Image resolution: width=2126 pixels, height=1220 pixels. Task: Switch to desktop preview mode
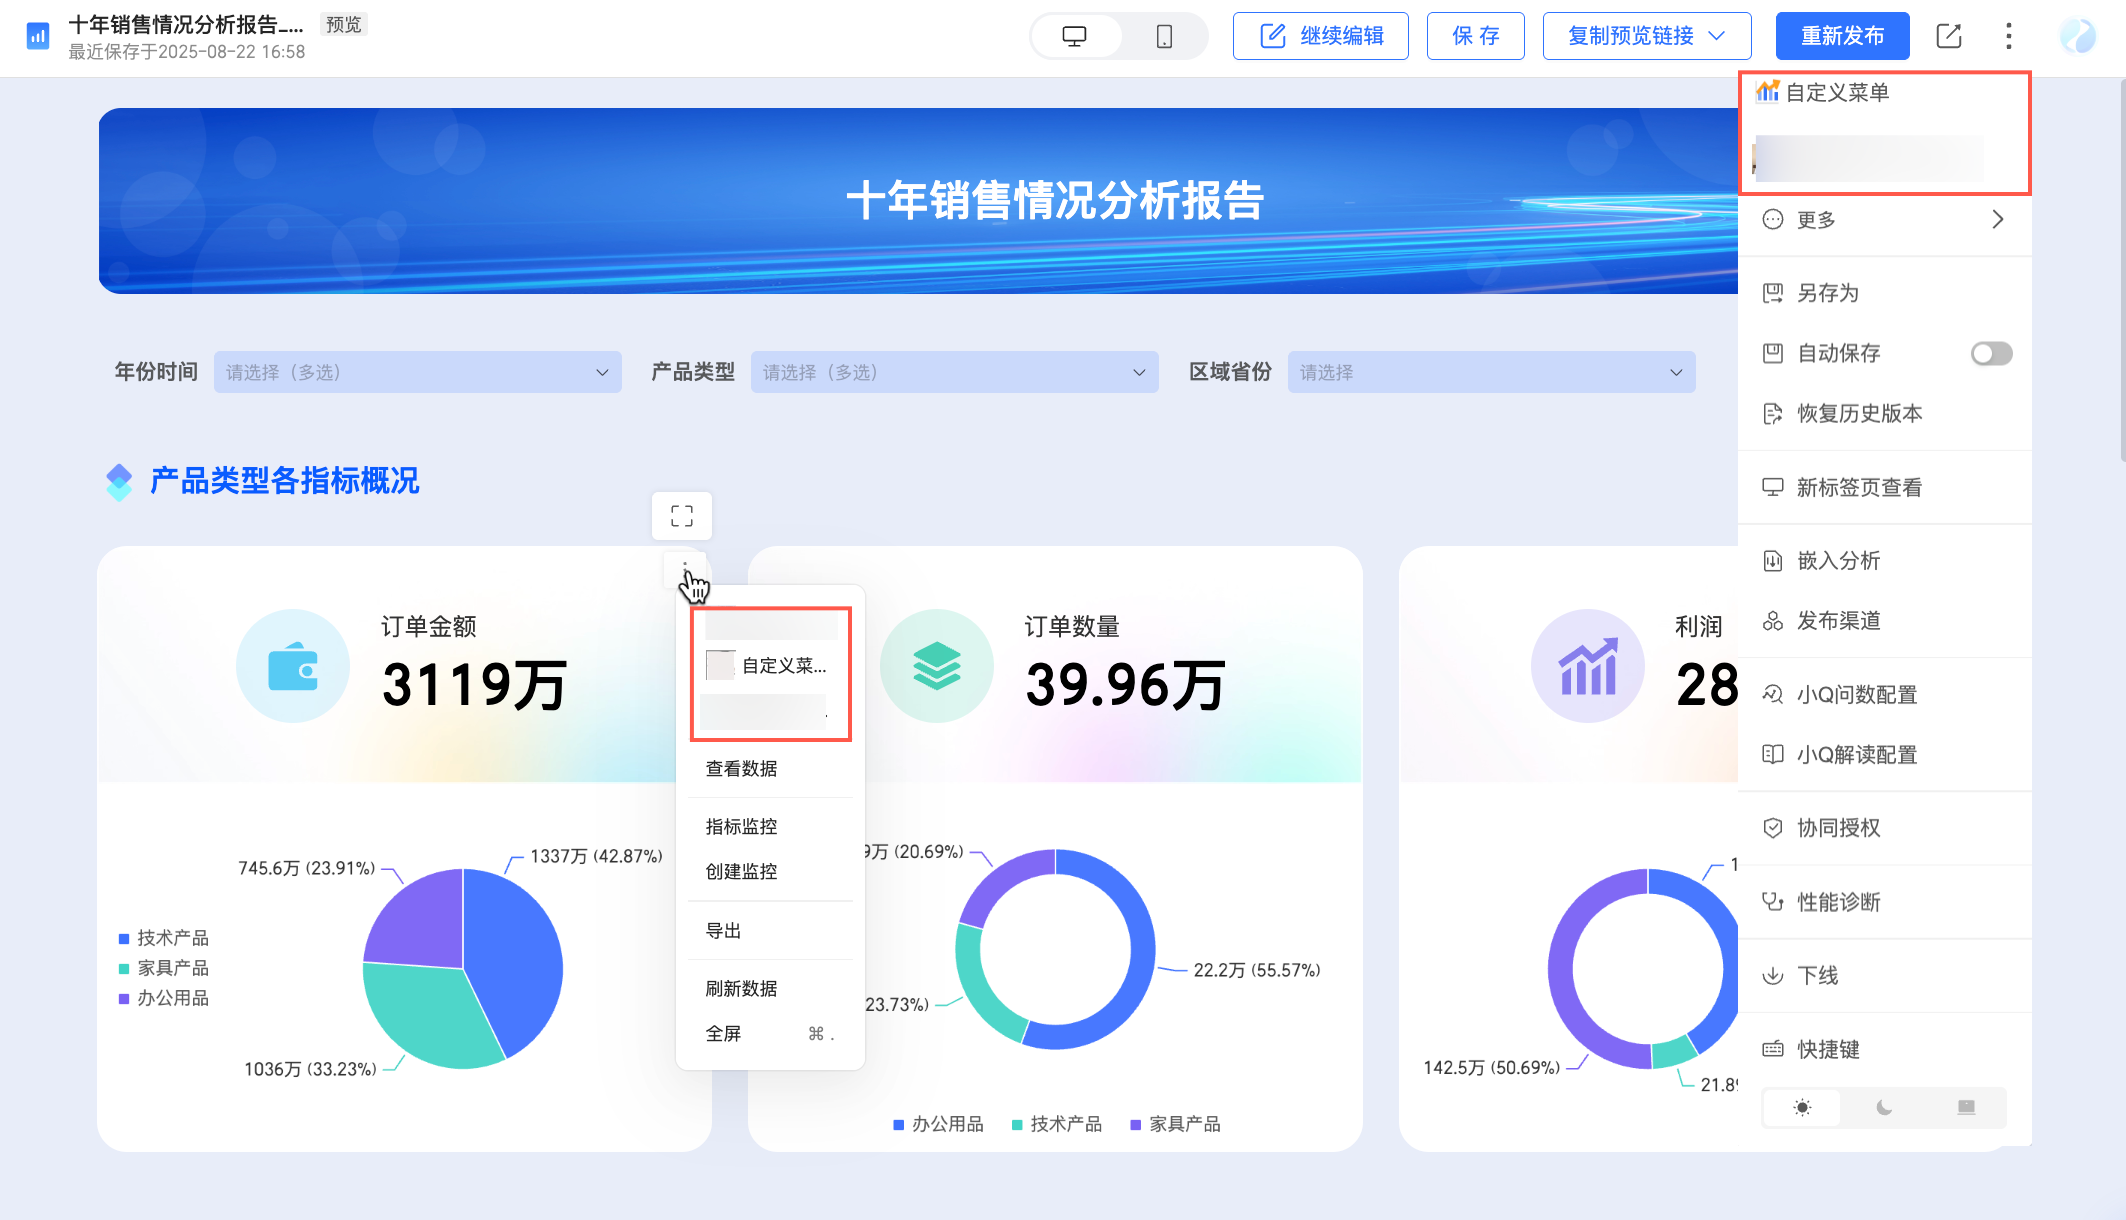1074,37
